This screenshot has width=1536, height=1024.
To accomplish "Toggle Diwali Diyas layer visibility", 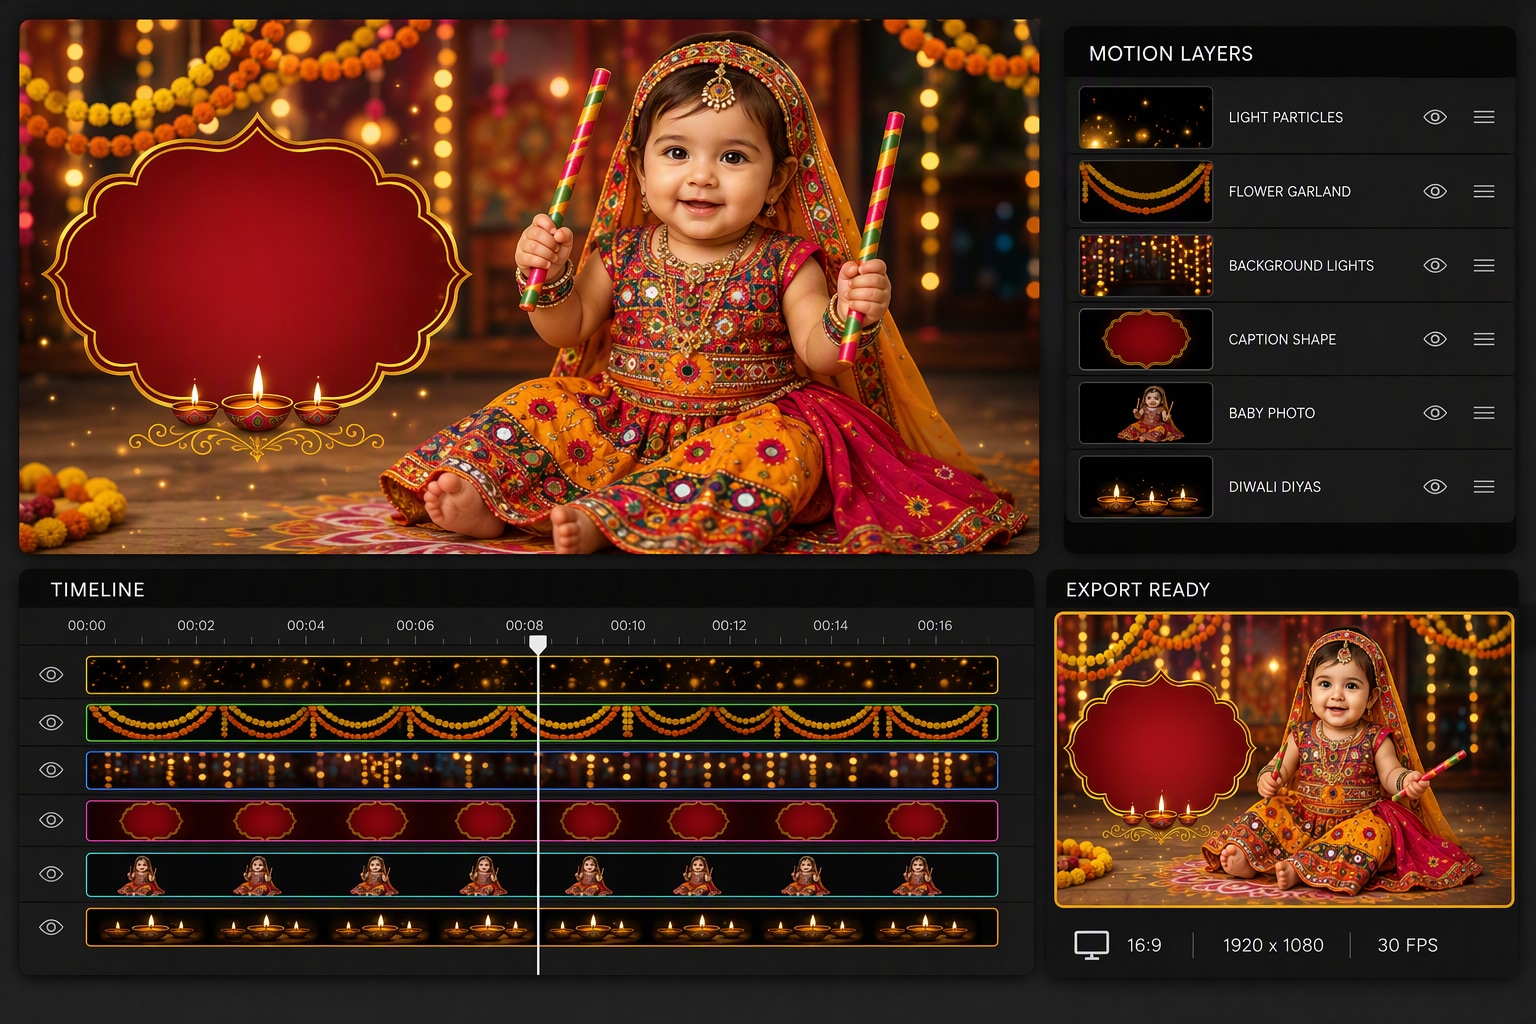I will tap(1435, 487).
